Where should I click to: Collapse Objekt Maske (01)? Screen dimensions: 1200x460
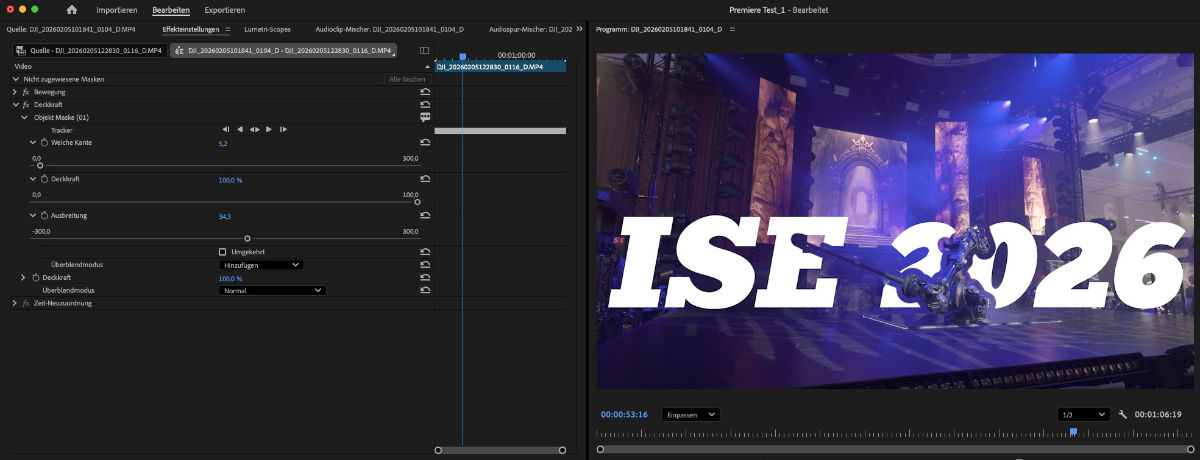coord(25,117)
